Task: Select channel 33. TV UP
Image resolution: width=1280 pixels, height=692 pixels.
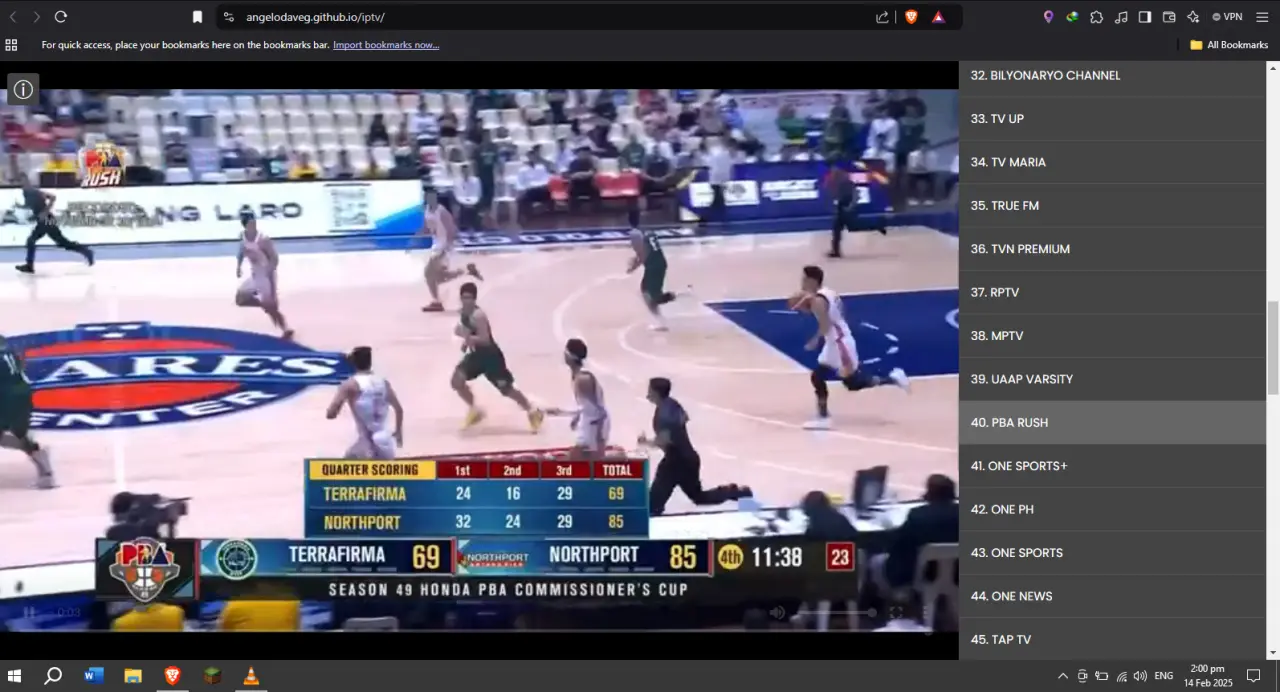Action: pyautogui.click(x=1112, y=119)
